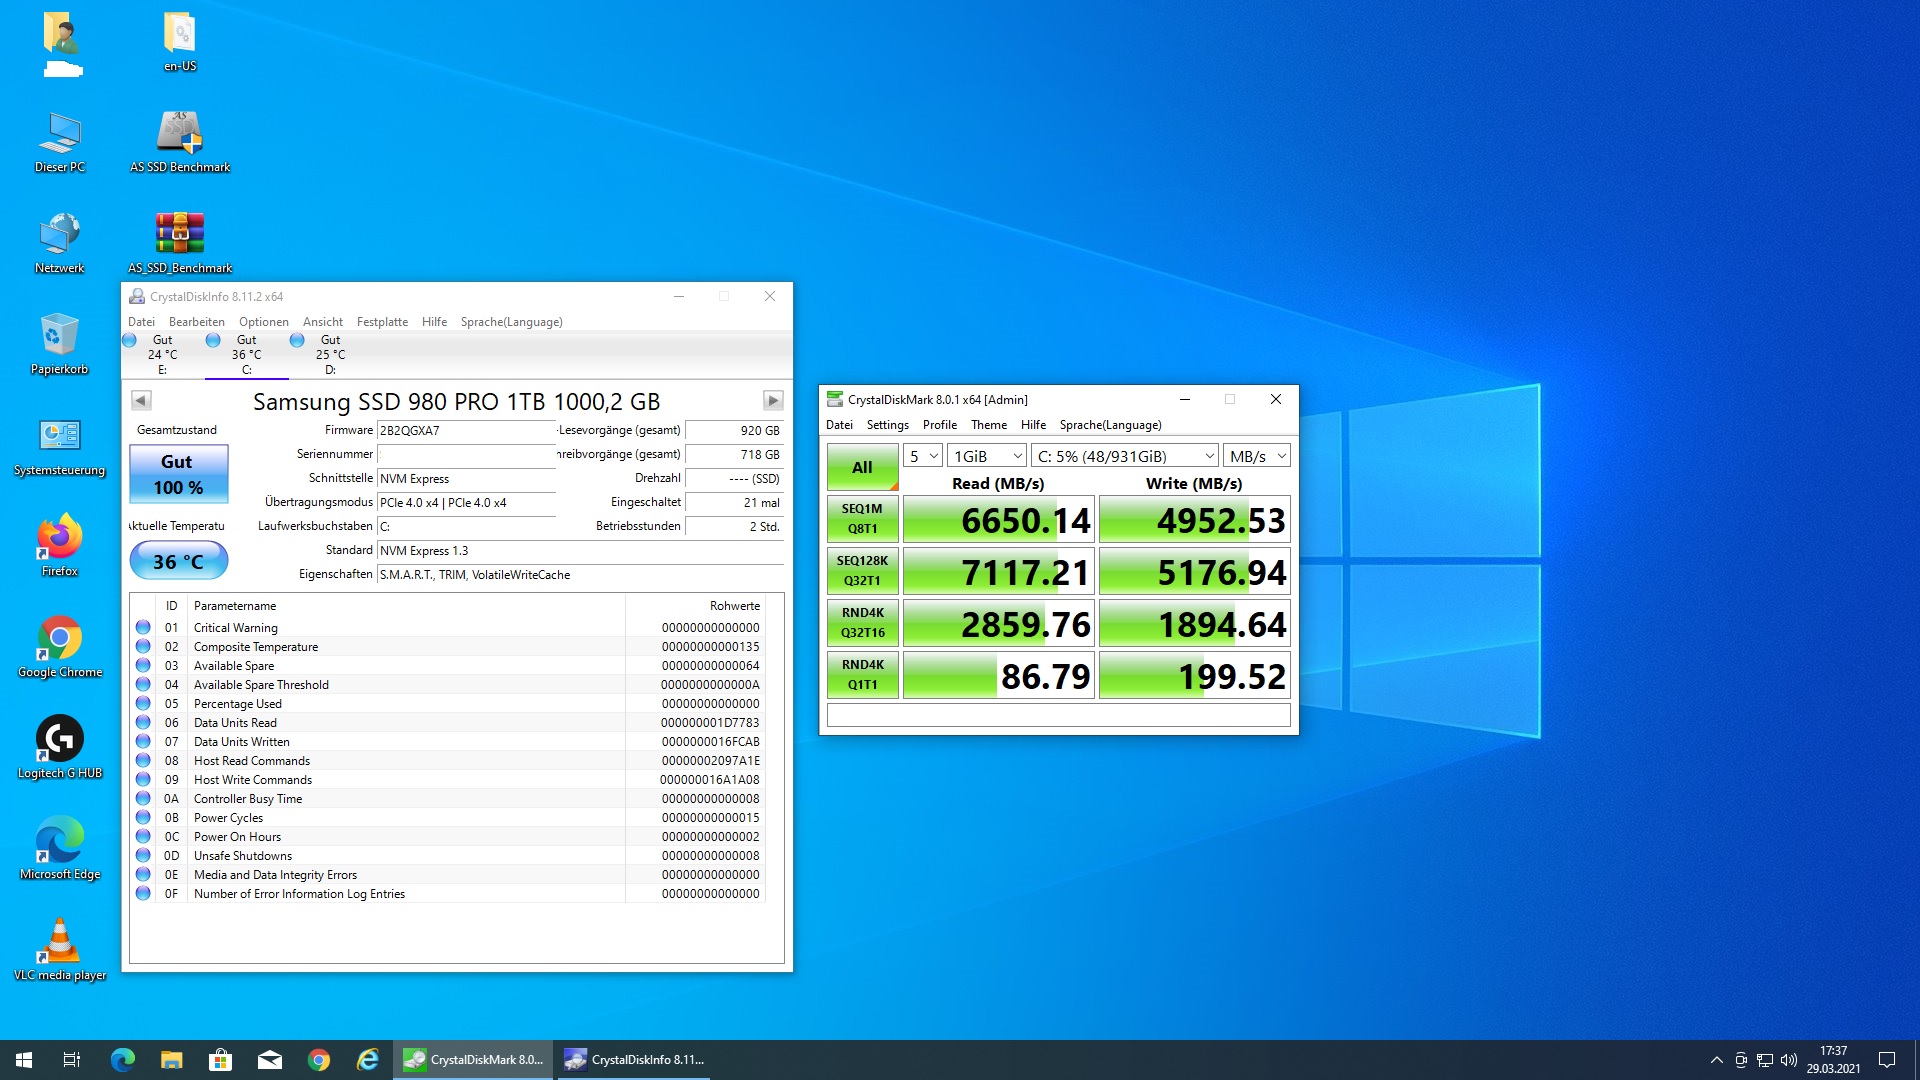
Task: Open the MB/s unit dropdown
Action: pyautogui.click(x=1257, y=456)
